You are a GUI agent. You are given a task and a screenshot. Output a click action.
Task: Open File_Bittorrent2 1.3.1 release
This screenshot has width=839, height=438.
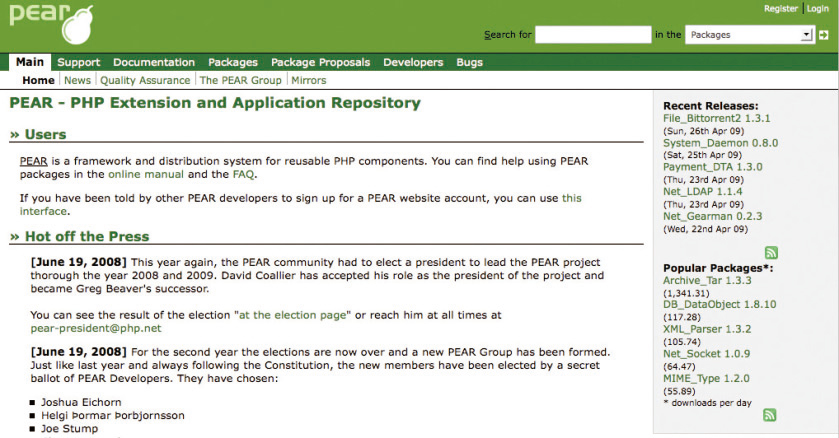coord(716,118)
